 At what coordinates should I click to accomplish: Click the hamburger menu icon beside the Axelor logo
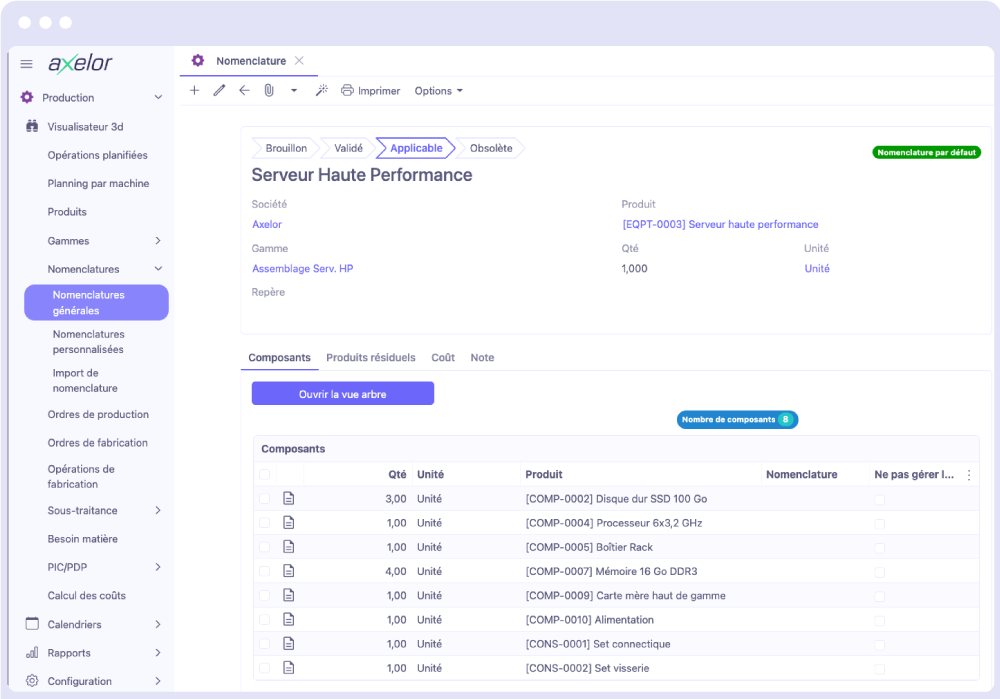tap(27, 64)
